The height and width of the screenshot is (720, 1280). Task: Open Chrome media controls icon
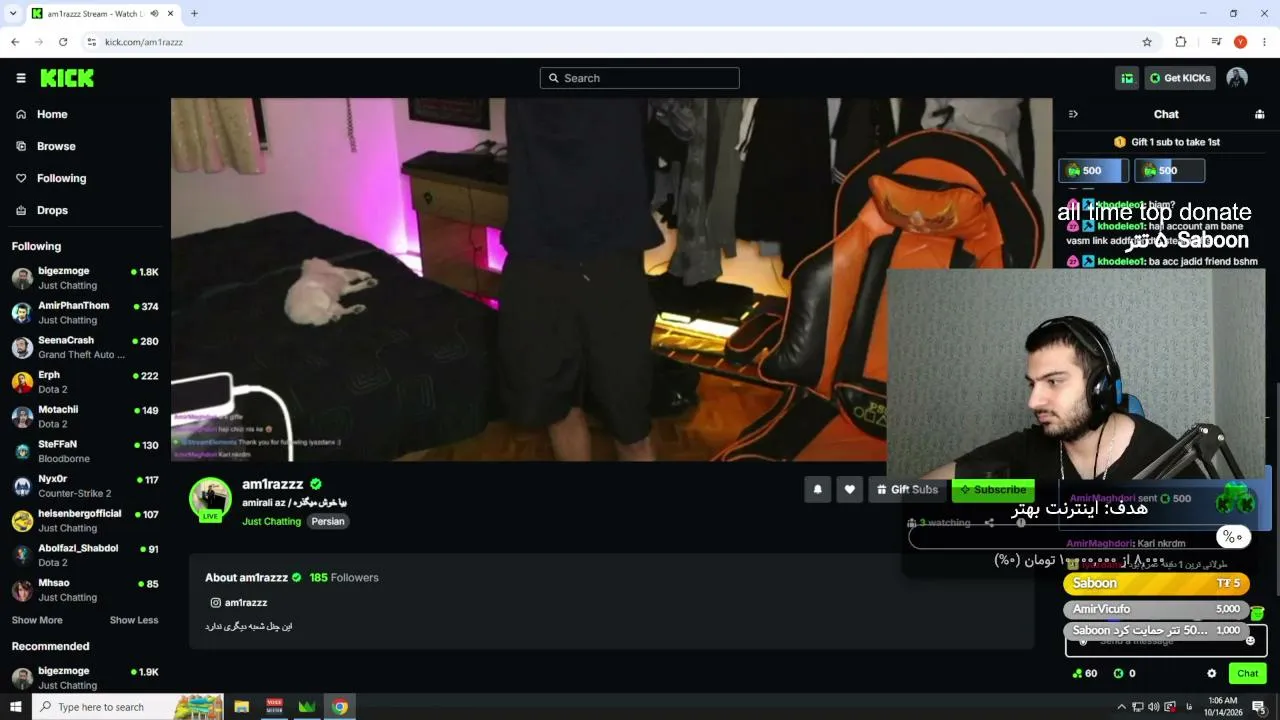pos(1216,42)
